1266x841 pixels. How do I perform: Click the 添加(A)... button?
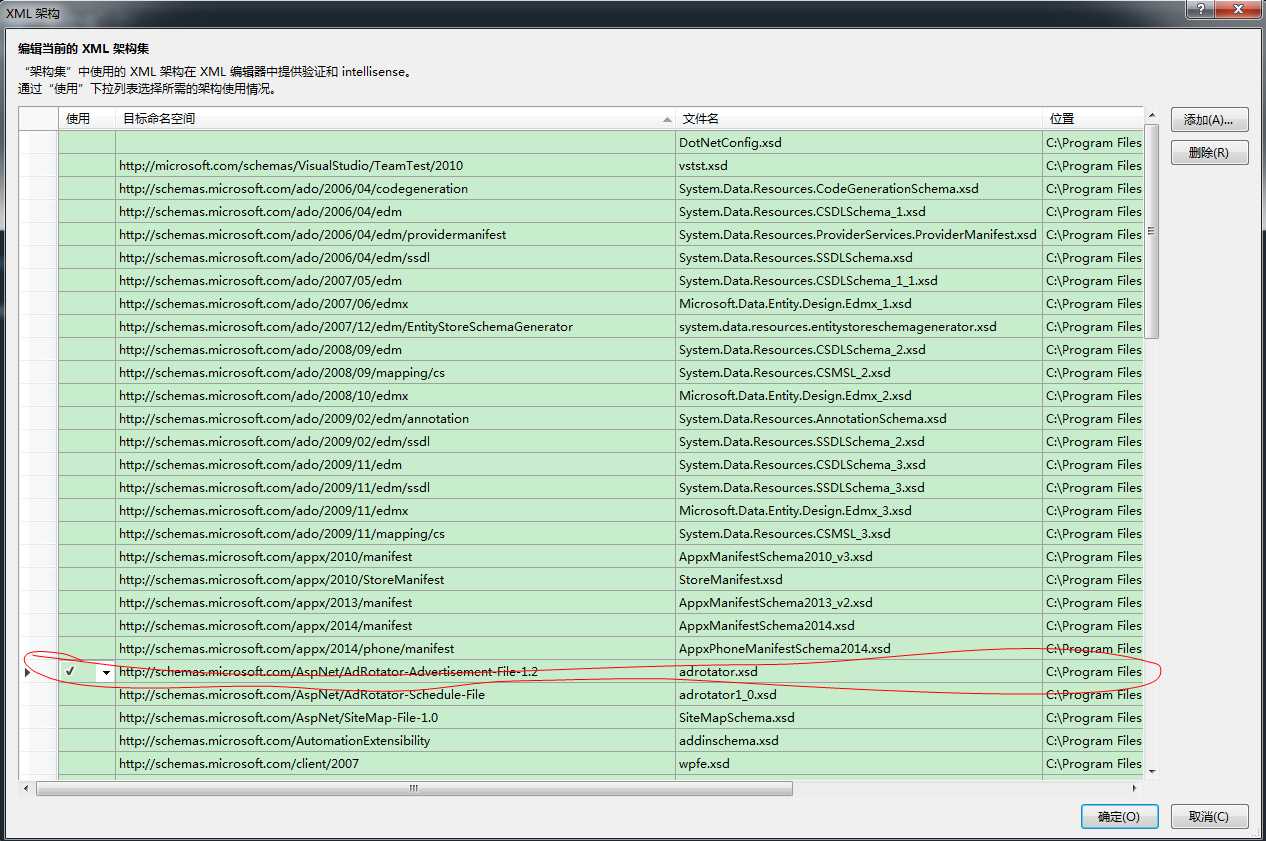point(1210,119)
